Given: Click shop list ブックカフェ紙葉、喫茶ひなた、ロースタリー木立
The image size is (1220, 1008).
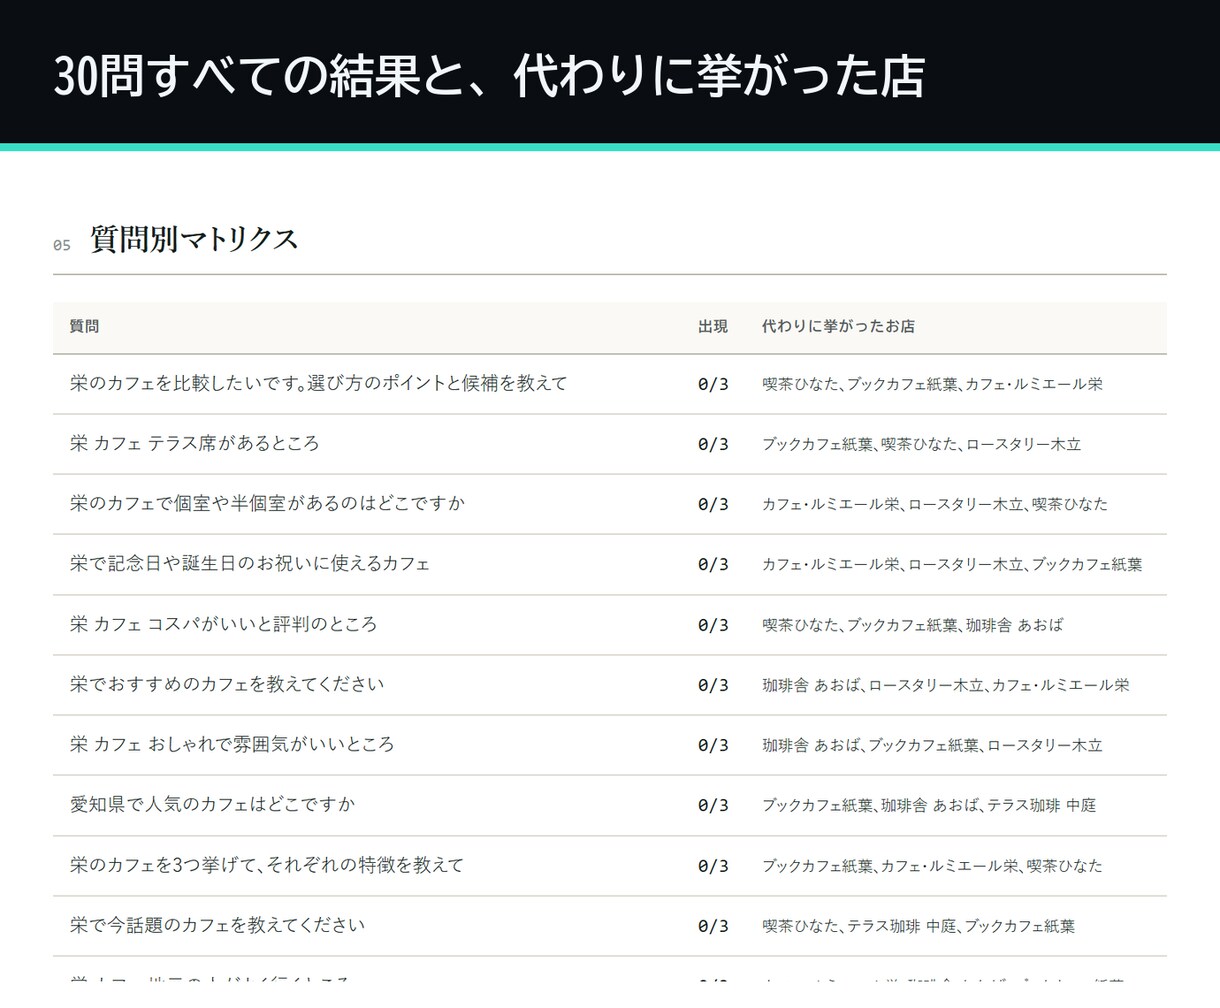Looking at the screenshot, I should (921, 444).
